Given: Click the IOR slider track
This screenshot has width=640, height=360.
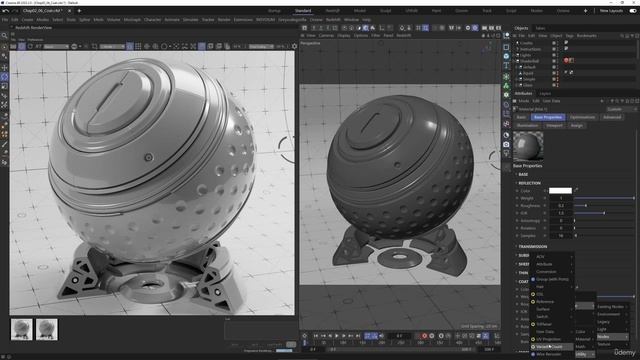Looking at the screenshot, I should (604, 213).
